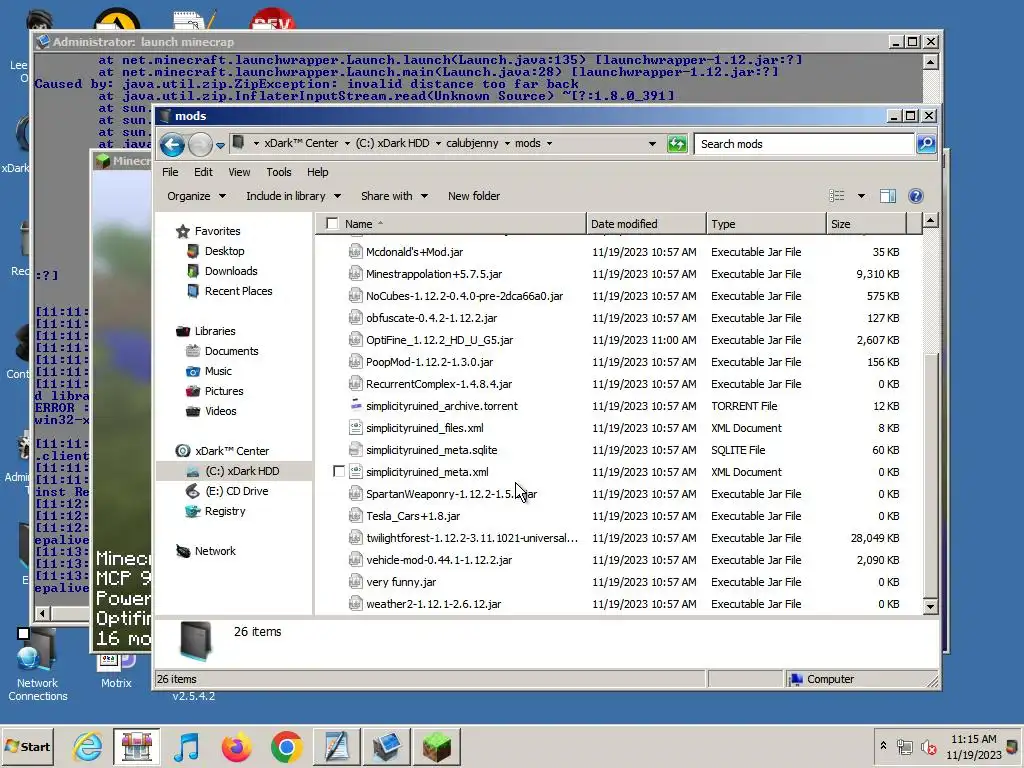The image size is (1024, 768).
Task: Select simplicityruined_meta.sqlite file icon
Action: [355, 450]
